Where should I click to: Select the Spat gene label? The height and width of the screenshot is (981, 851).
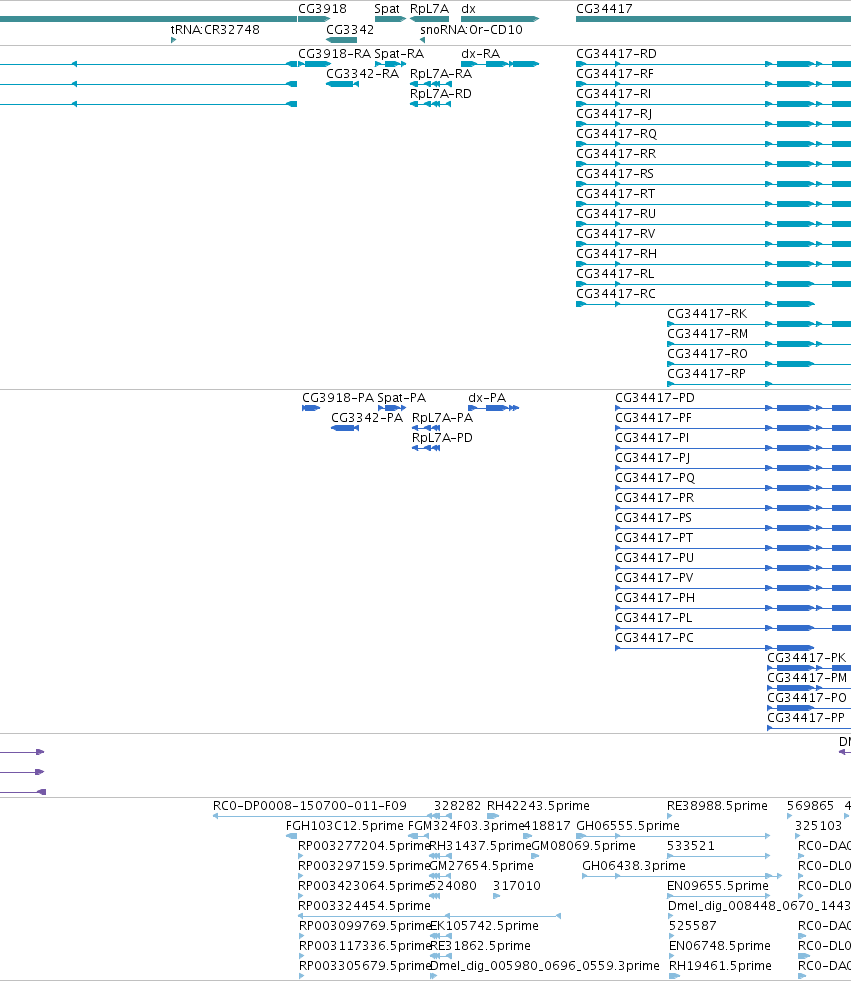pyautogui.click(x=387, y=9)
